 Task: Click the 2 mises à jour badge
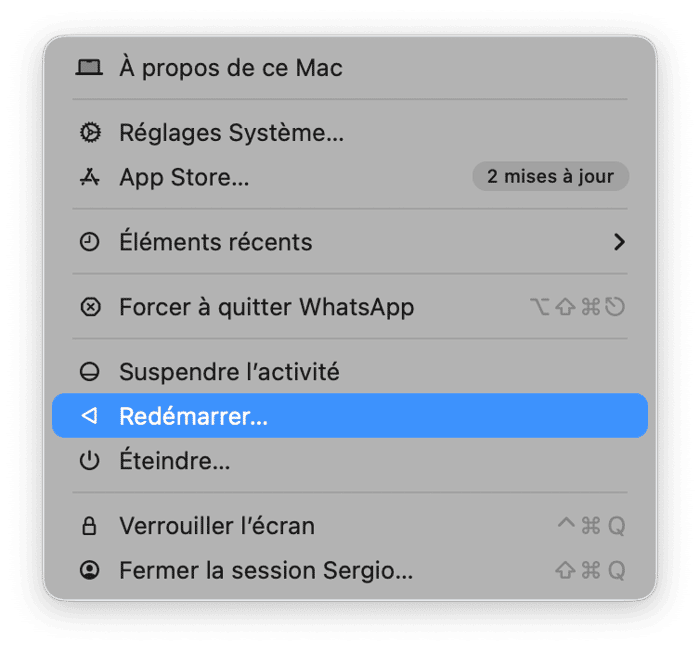[x=550, y=177]
